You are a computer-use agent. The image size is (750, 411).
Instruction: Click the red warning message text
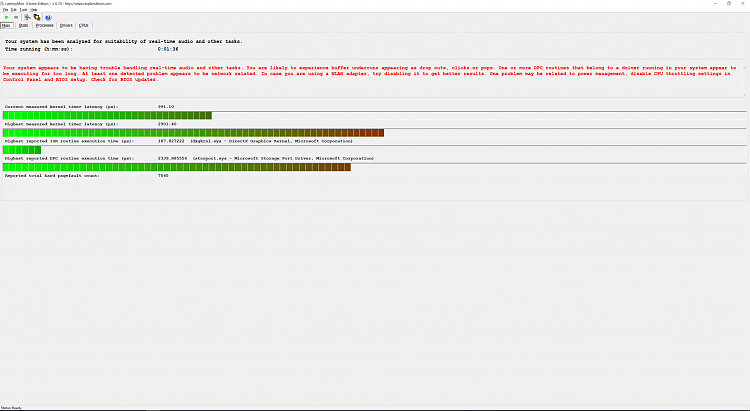click(369, 74)
